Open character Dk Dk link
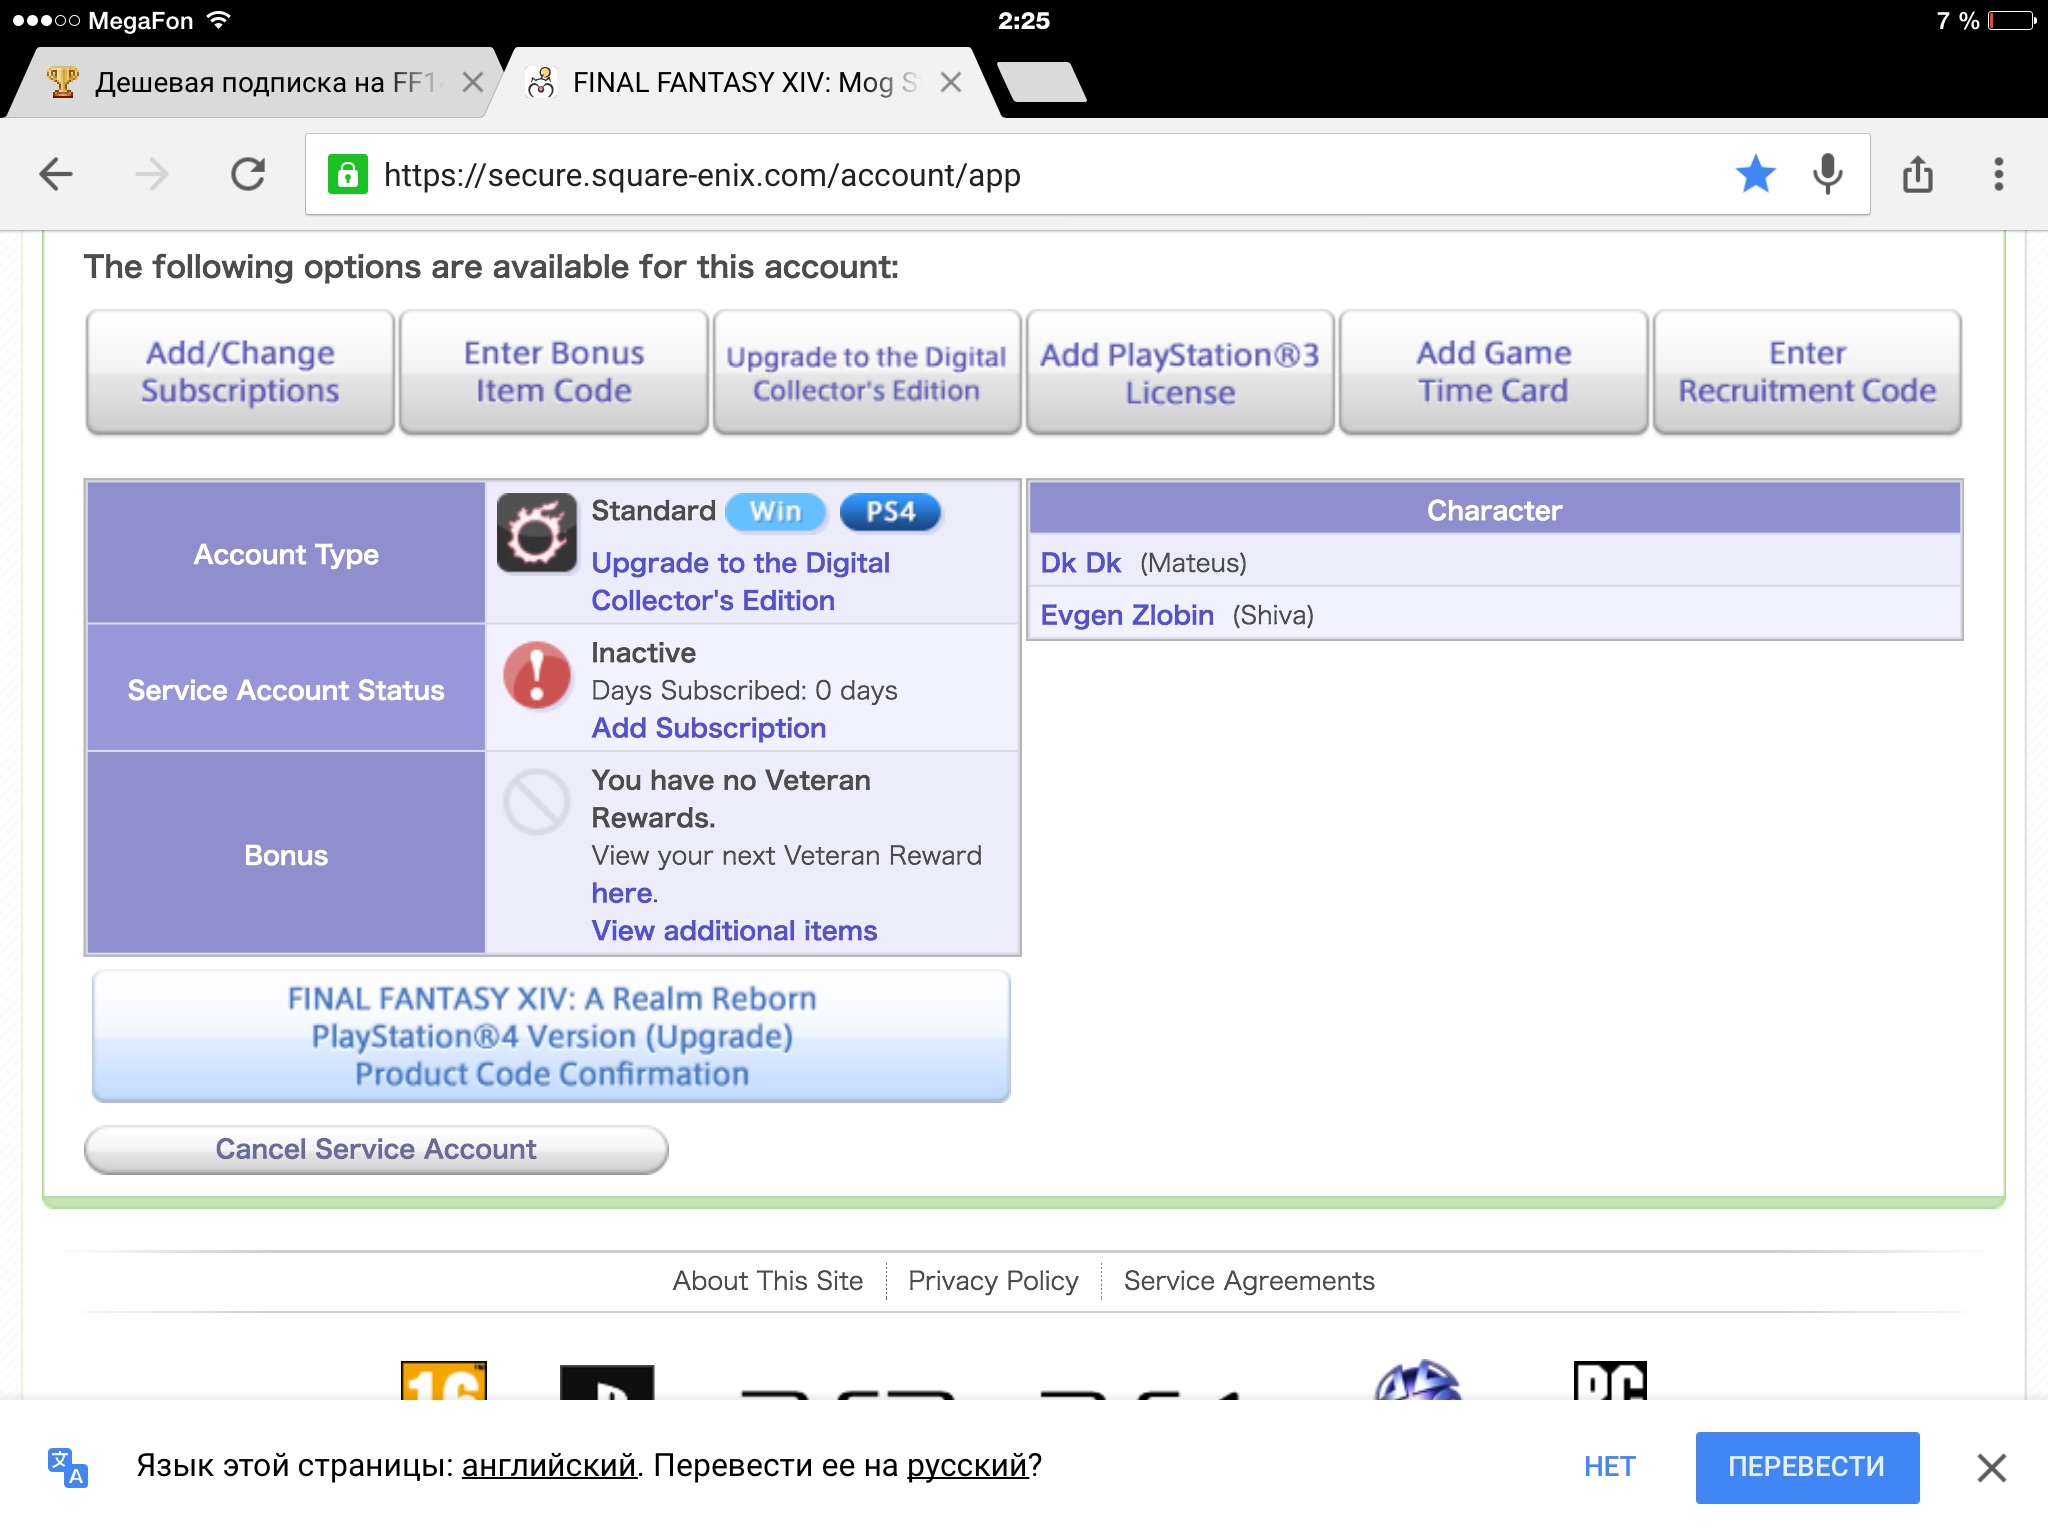The height and width of the screenshot is (1536, 2048). [1080, 563]
